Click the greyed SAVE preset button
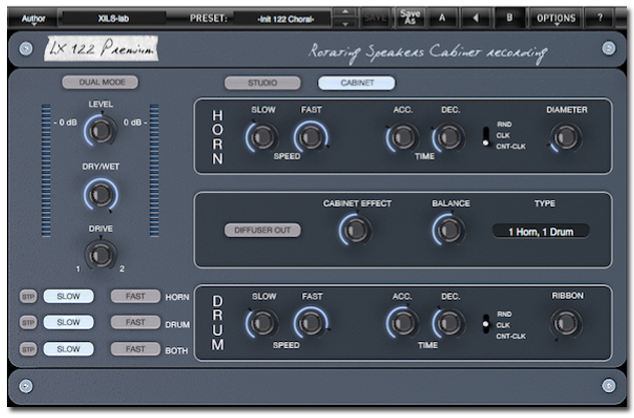Image resolution: width=634 pixels, height=418 pixels. pos(375,18)
